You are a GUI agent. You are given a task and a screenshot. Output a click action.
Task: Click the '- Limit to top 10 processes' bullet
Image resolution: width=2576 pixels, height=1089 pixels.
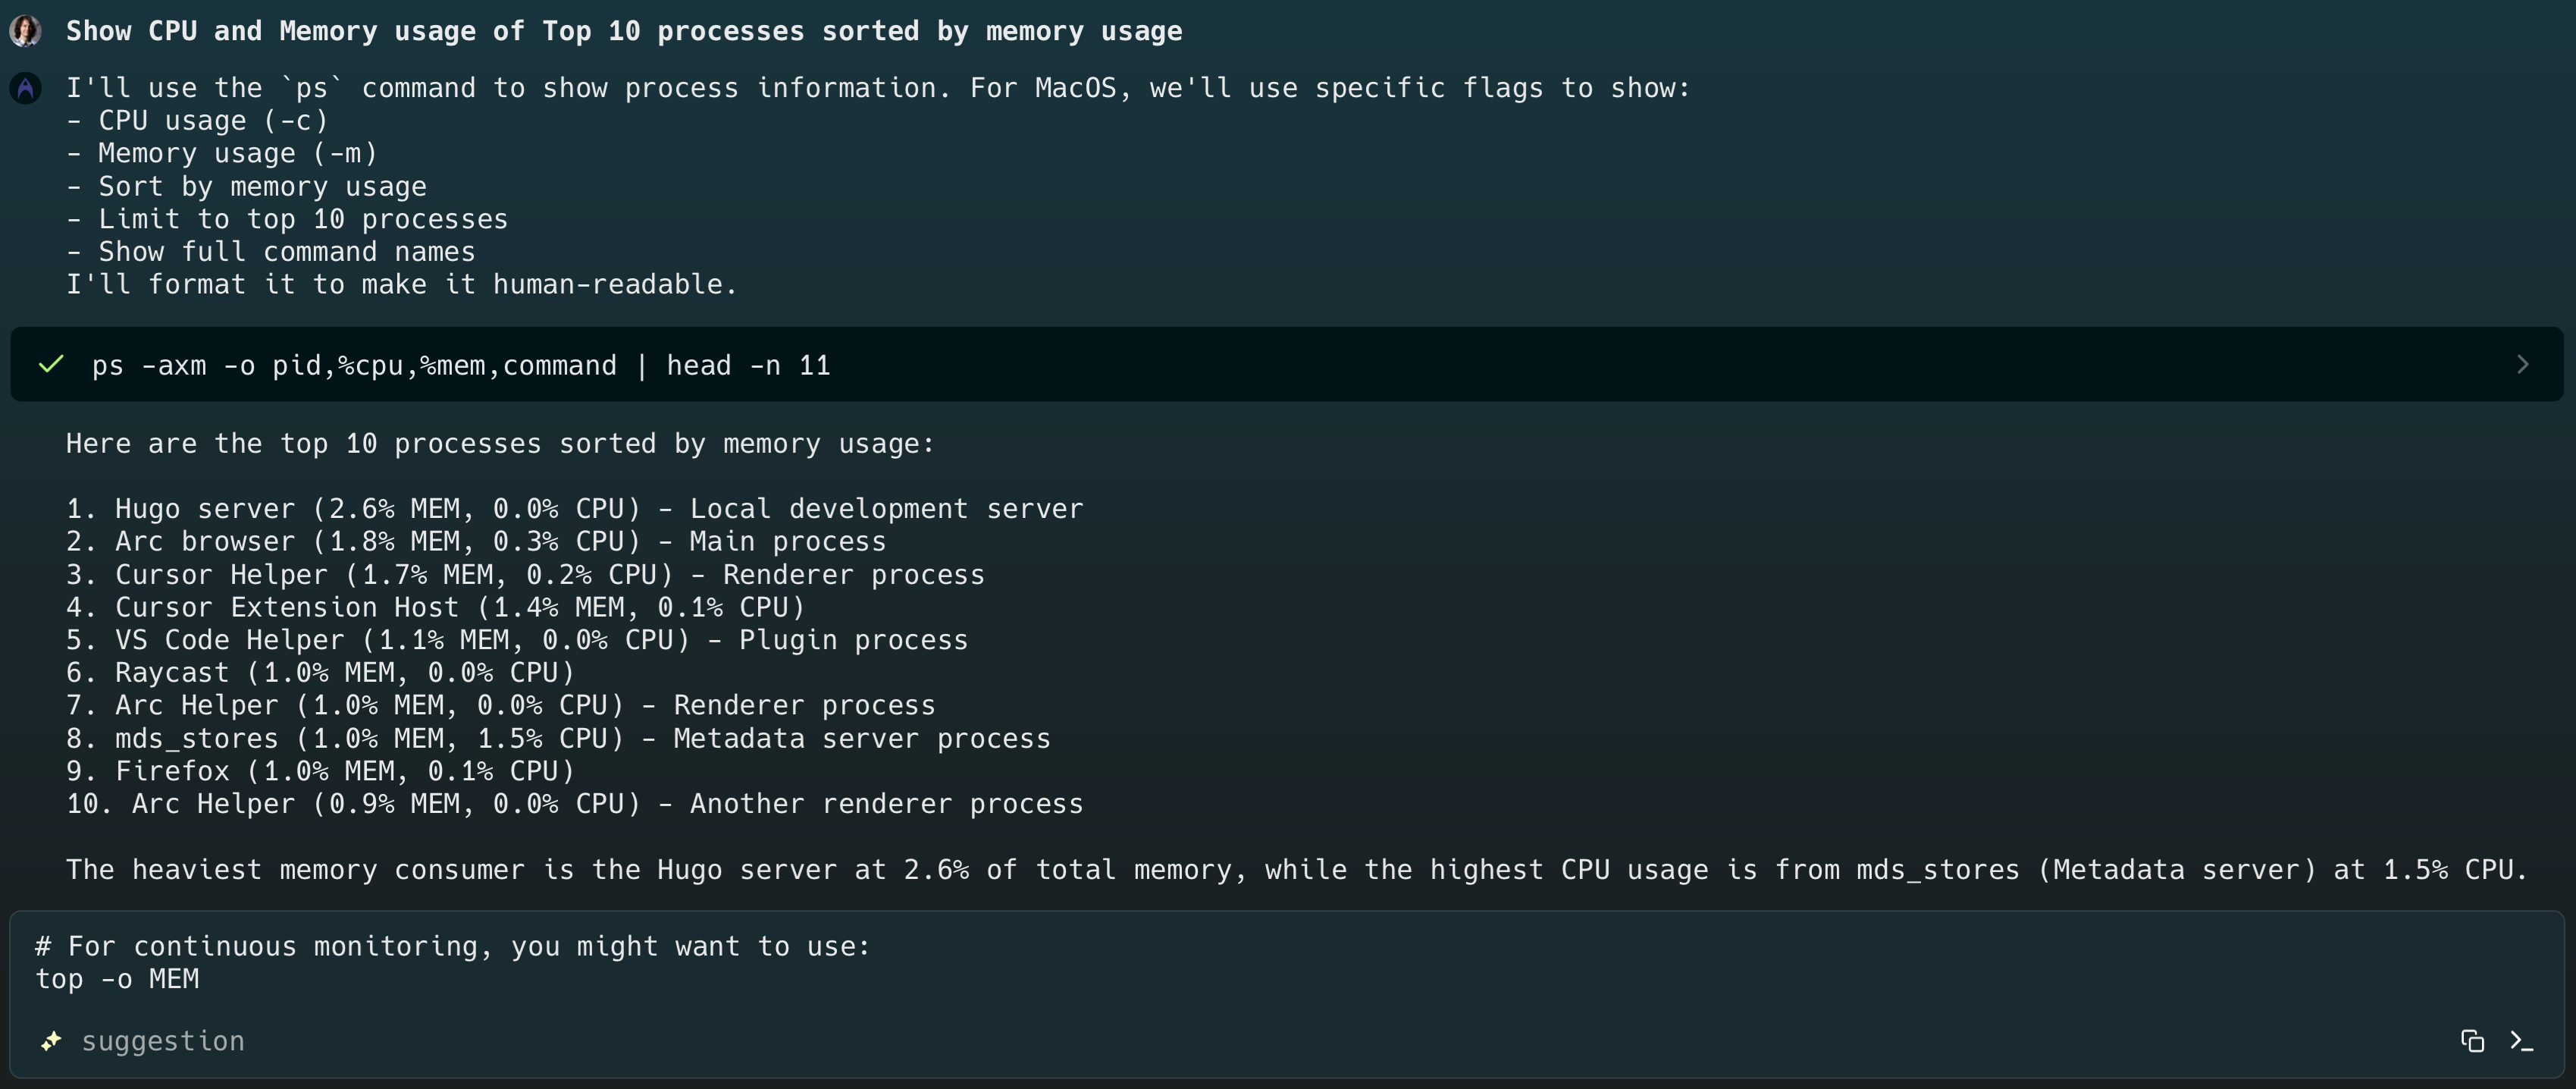(287, 219)
